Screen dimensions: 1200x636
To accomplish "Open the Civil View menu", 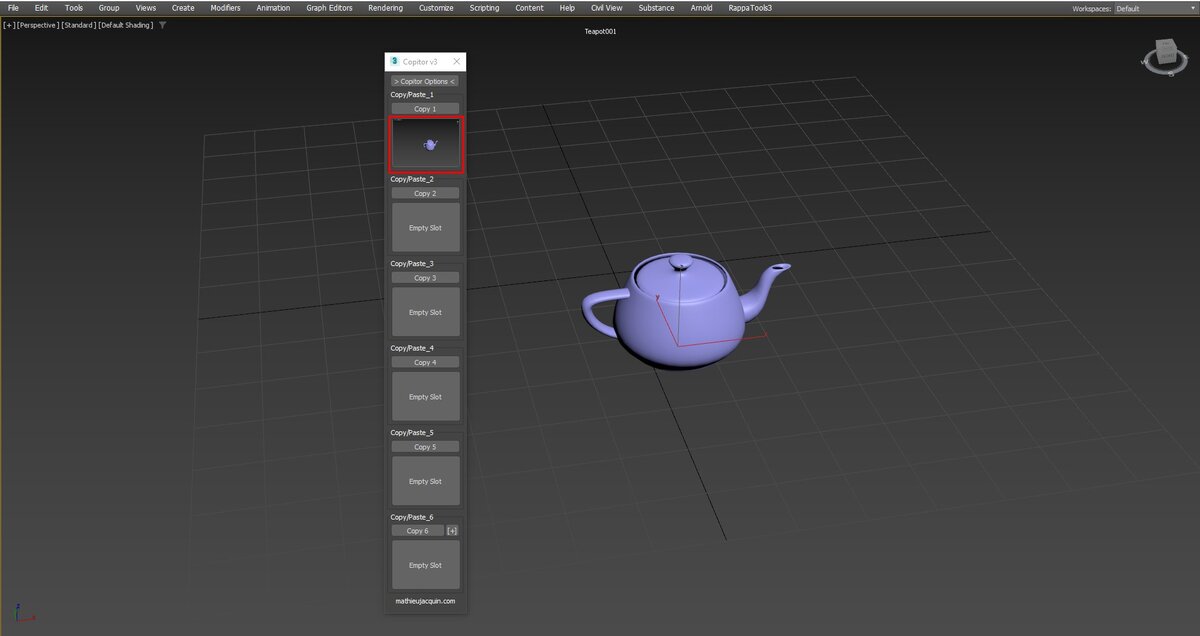I will pyautogui.click(x=606, y=8).
